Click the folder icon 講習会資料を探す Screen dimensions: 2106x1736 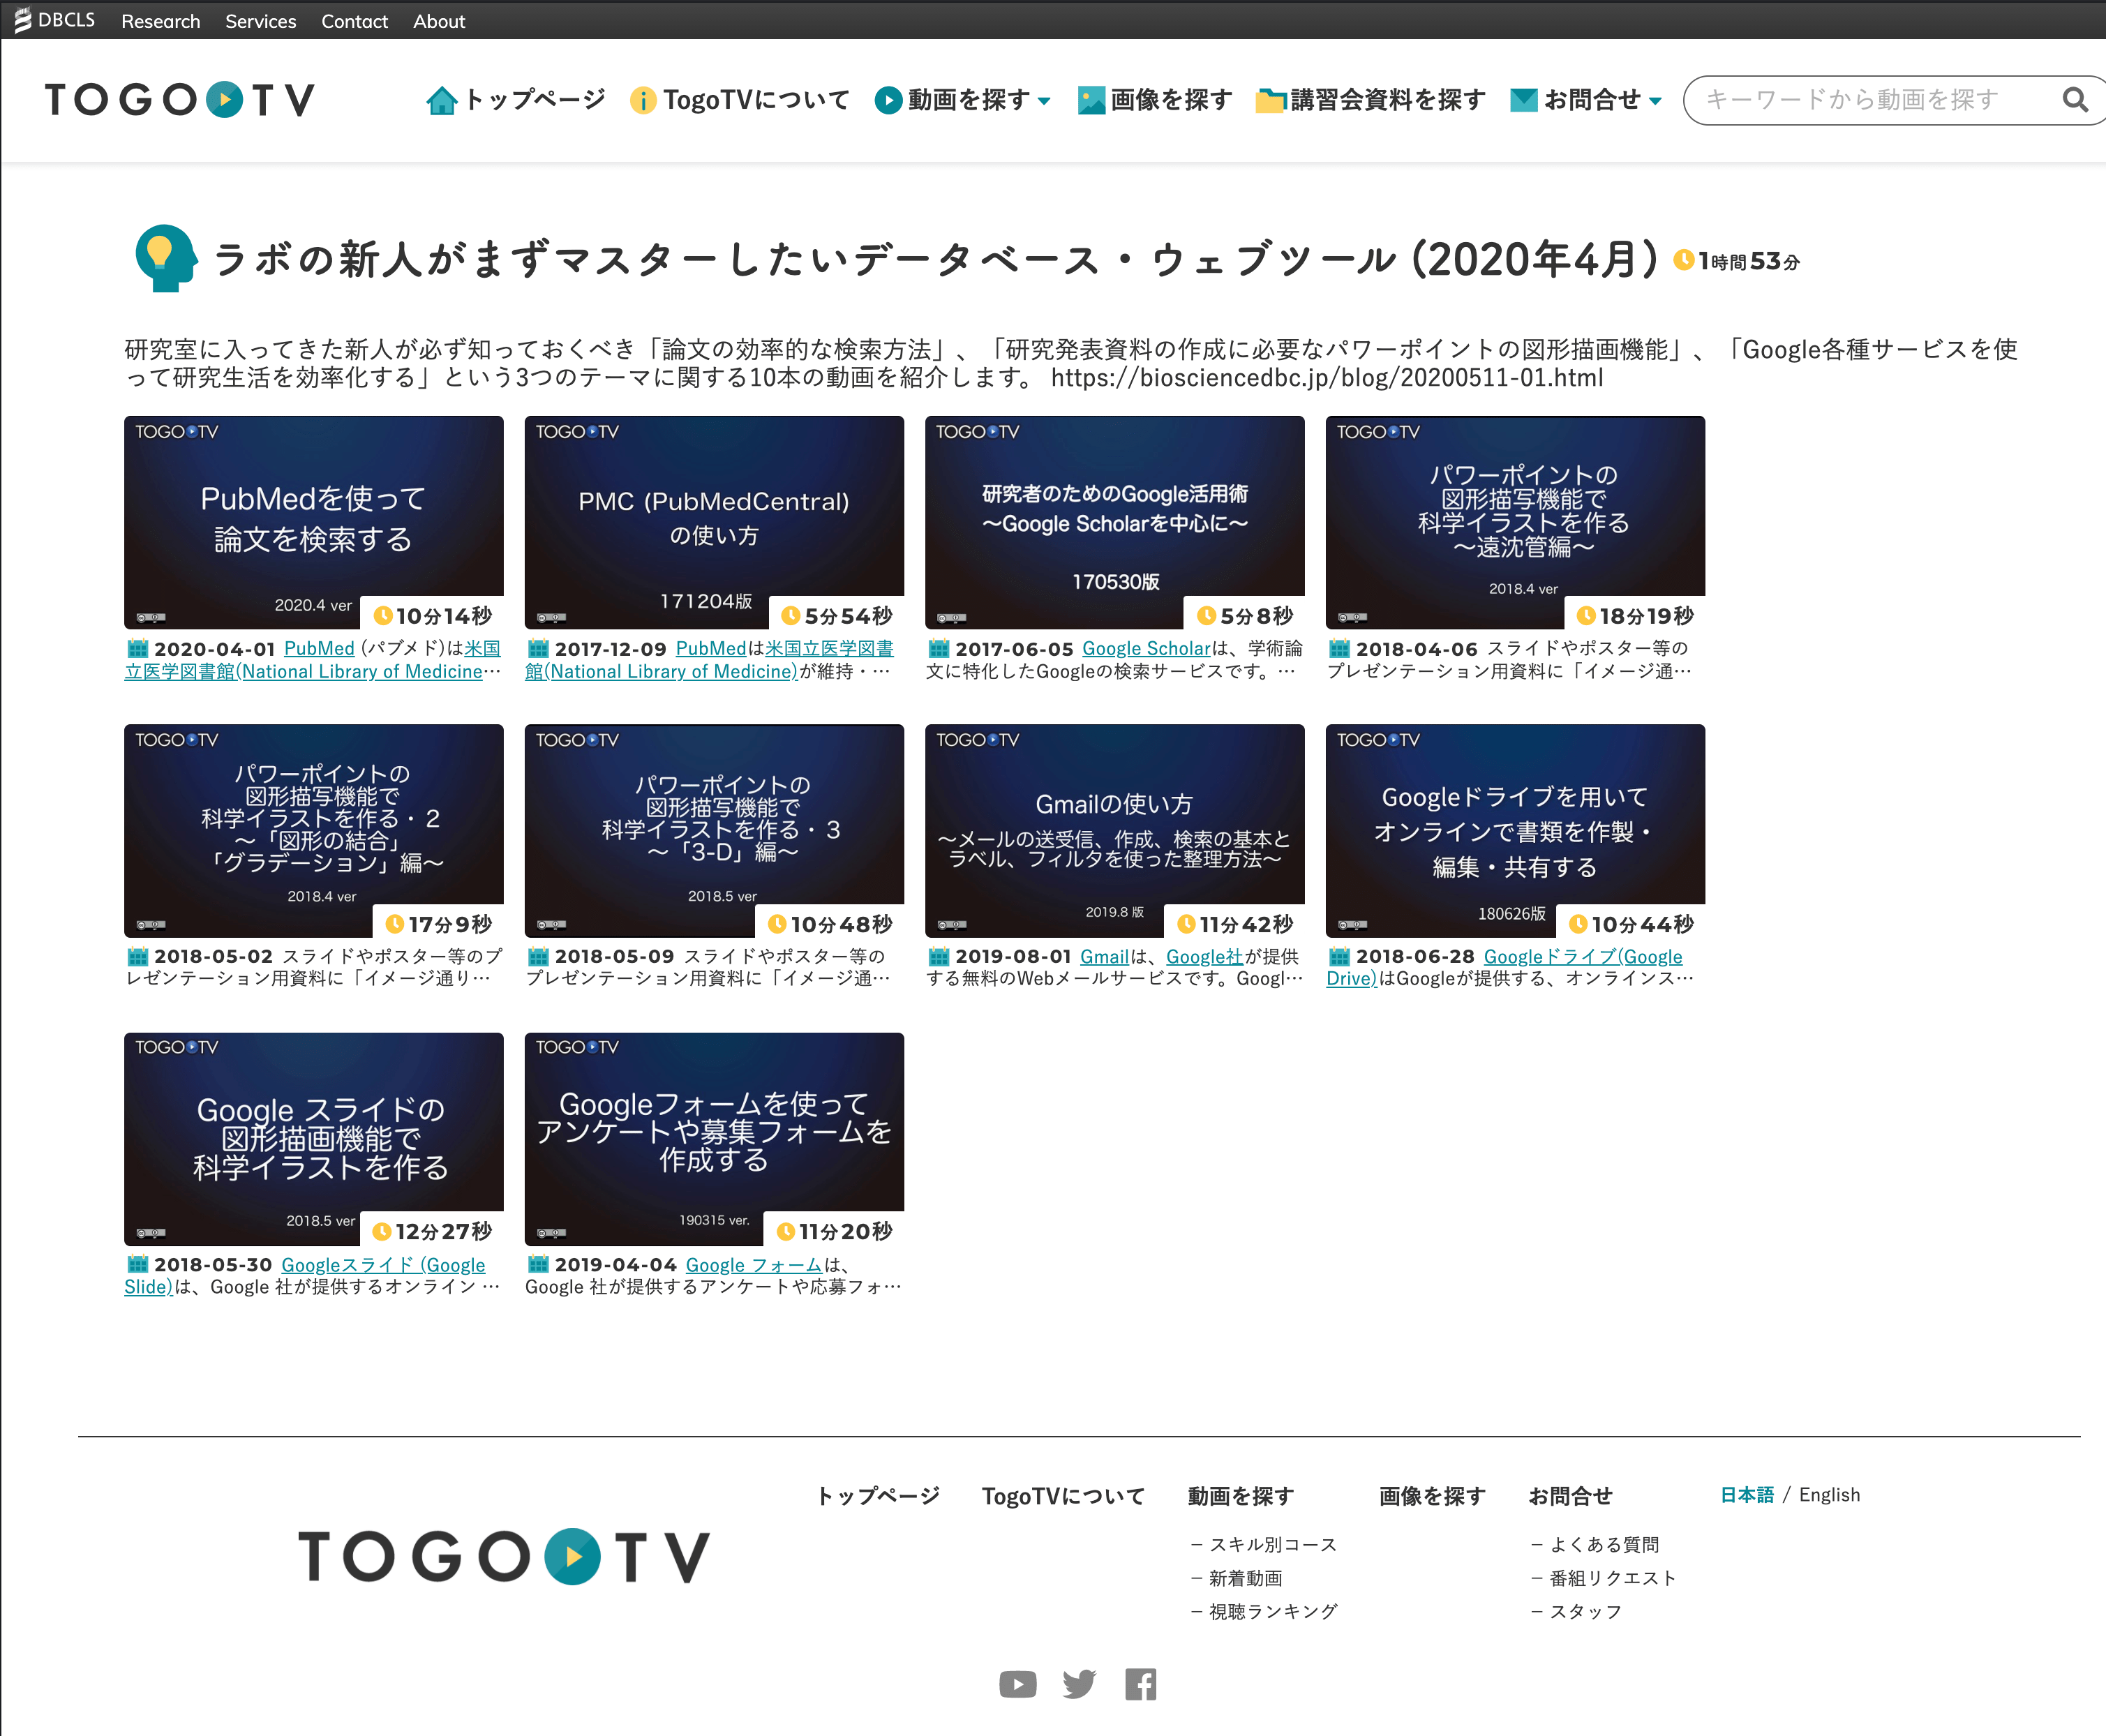pos(1270,100)
